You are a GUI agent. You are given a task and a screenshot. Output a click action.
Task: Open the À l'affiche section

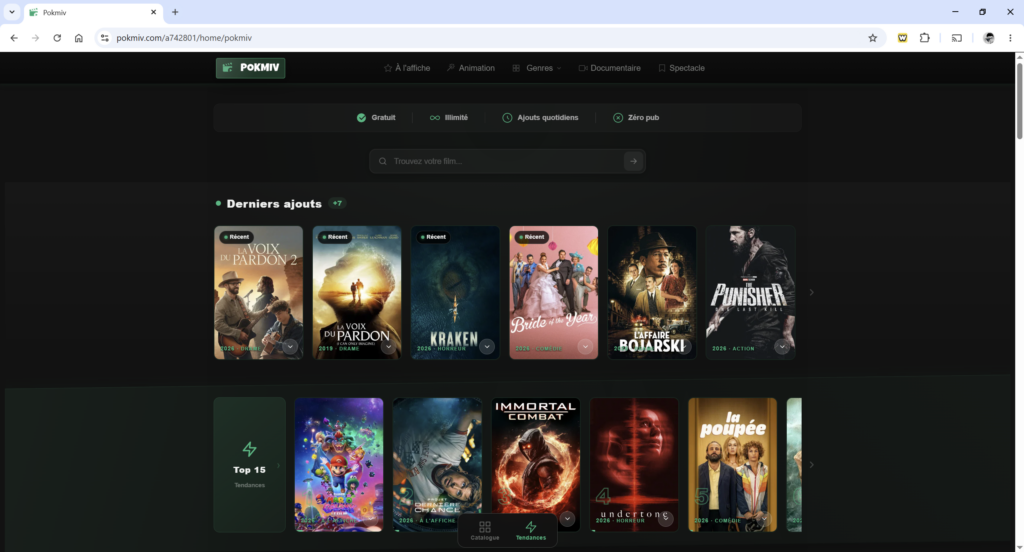[x=407, y=68]
